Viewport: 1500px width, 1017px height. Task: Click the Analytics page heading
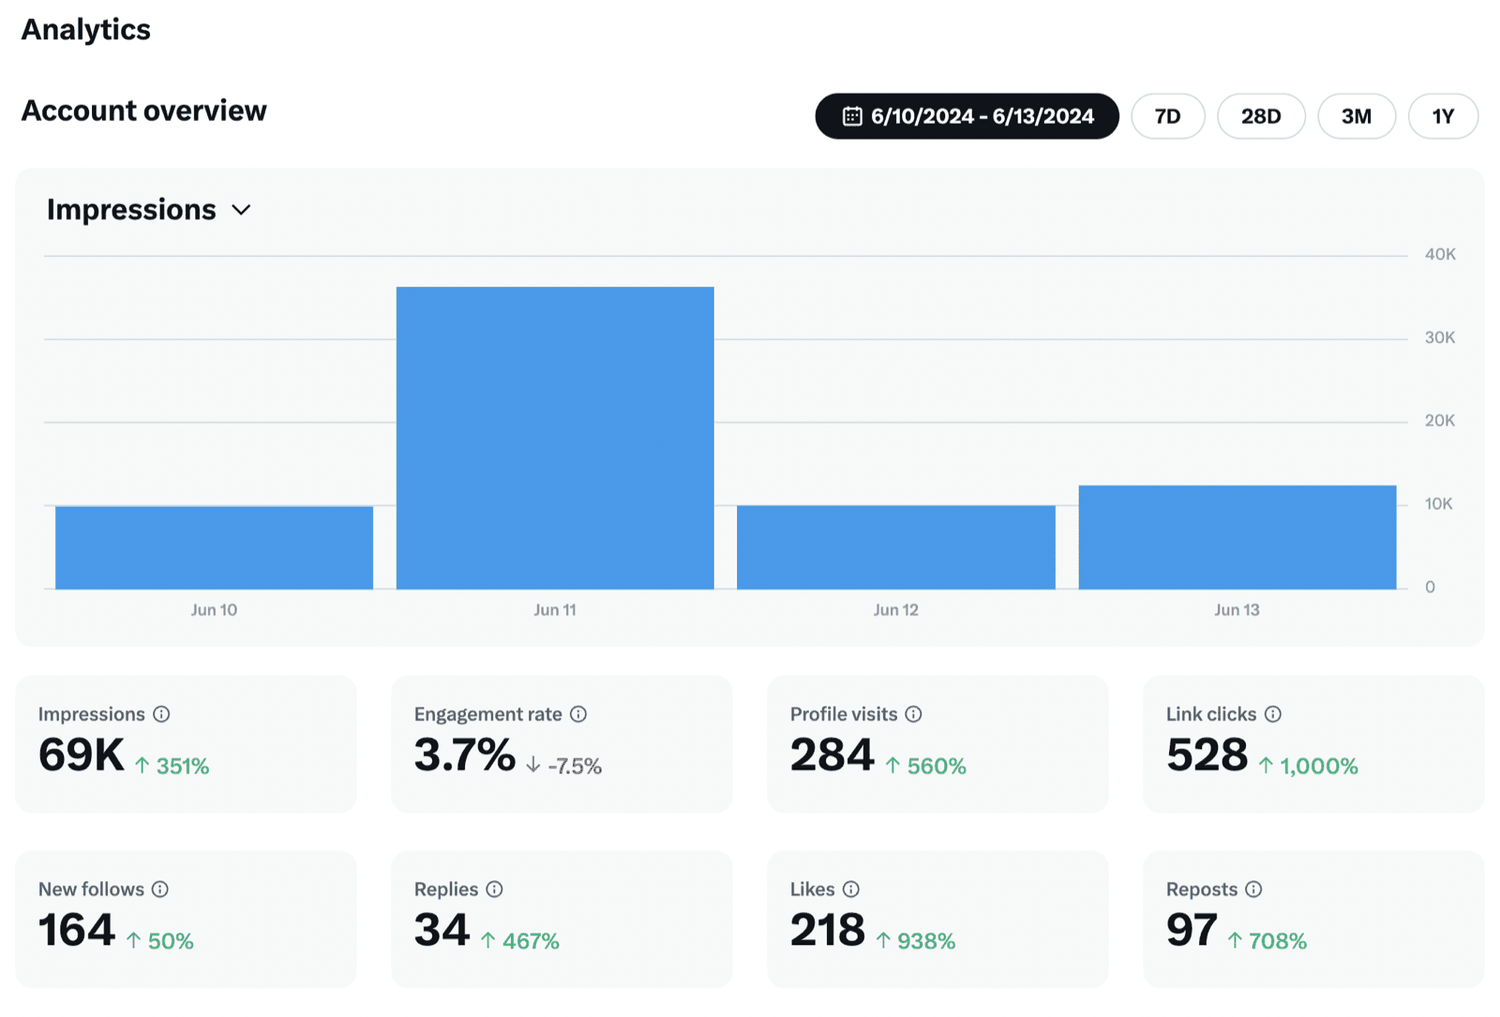tap(86, 30)
